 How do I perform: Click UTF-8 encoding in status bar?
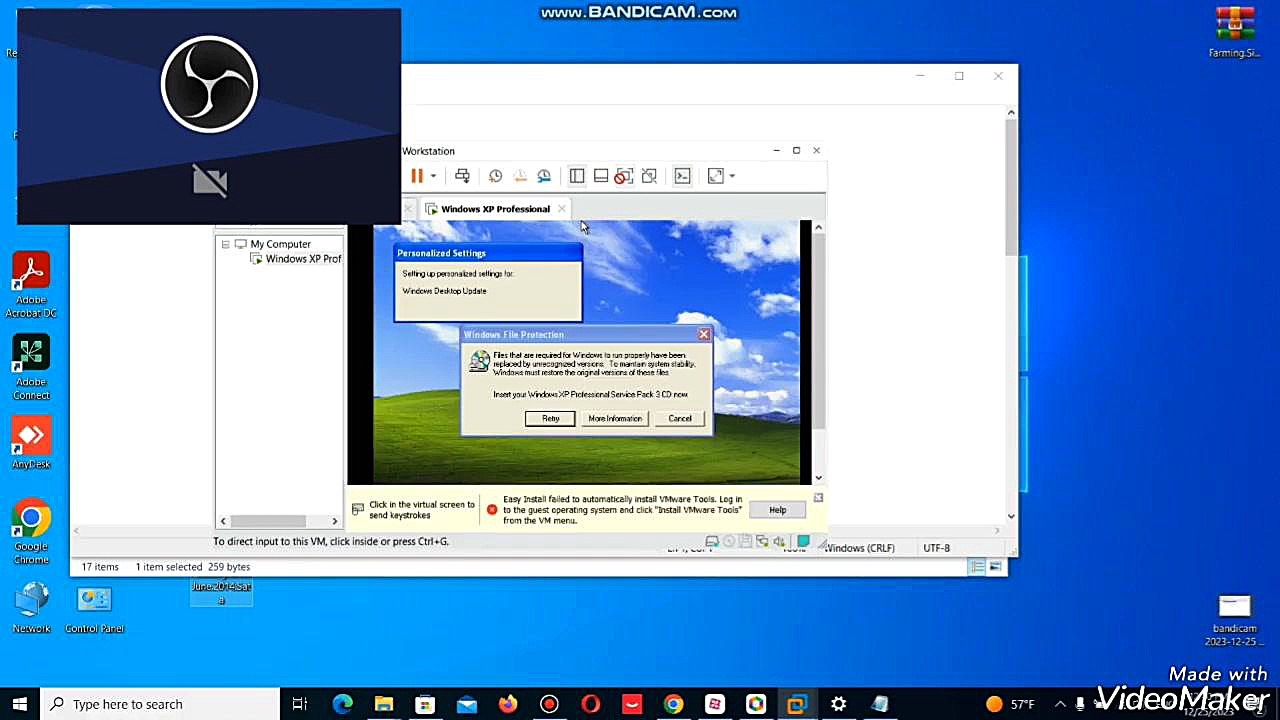[937, 548]
